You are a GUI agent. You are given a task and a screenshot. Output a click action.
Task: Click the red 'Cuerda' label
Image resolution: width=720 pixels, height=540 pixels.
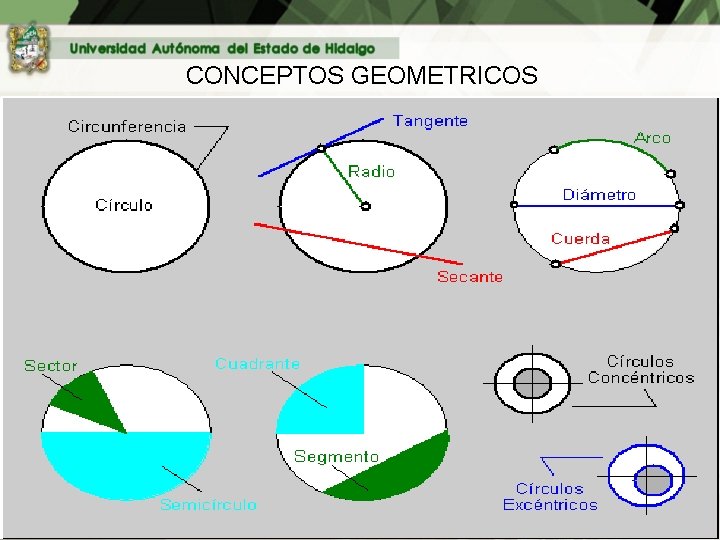(580, 239)
